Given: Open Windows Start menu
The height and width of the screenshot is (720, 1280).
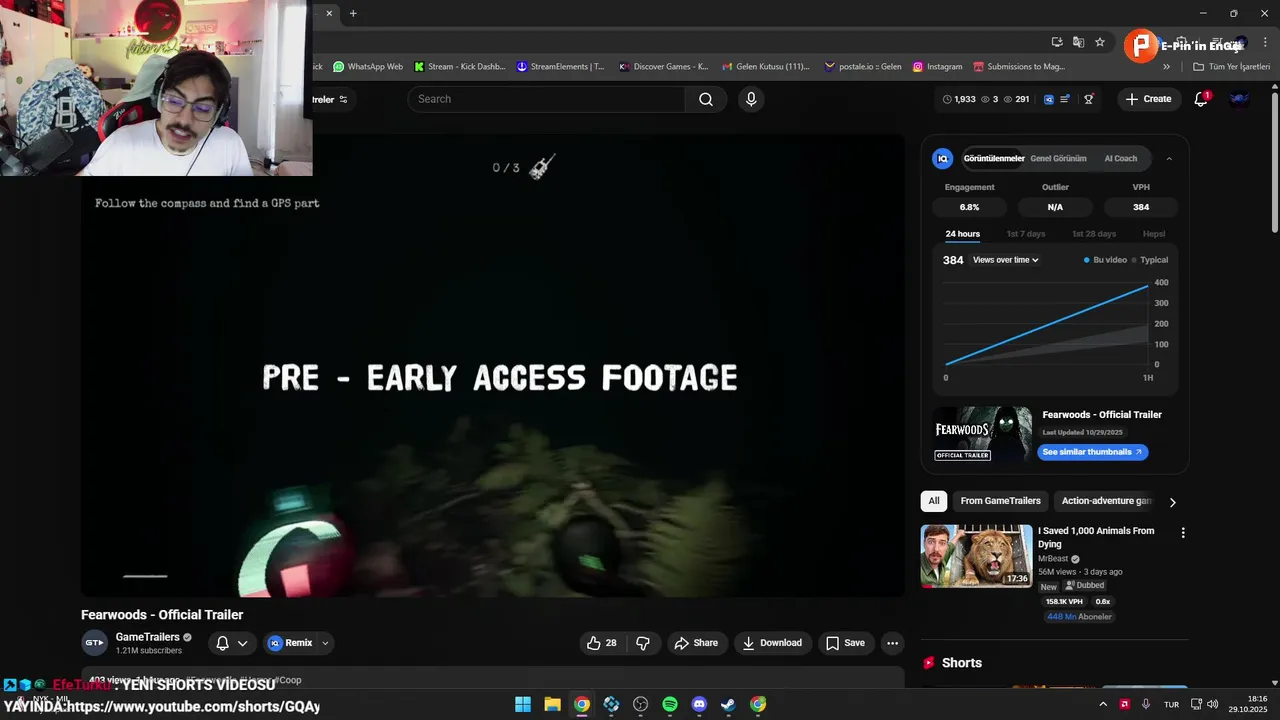Looking at the screenshot, I should tap(523, 705).
